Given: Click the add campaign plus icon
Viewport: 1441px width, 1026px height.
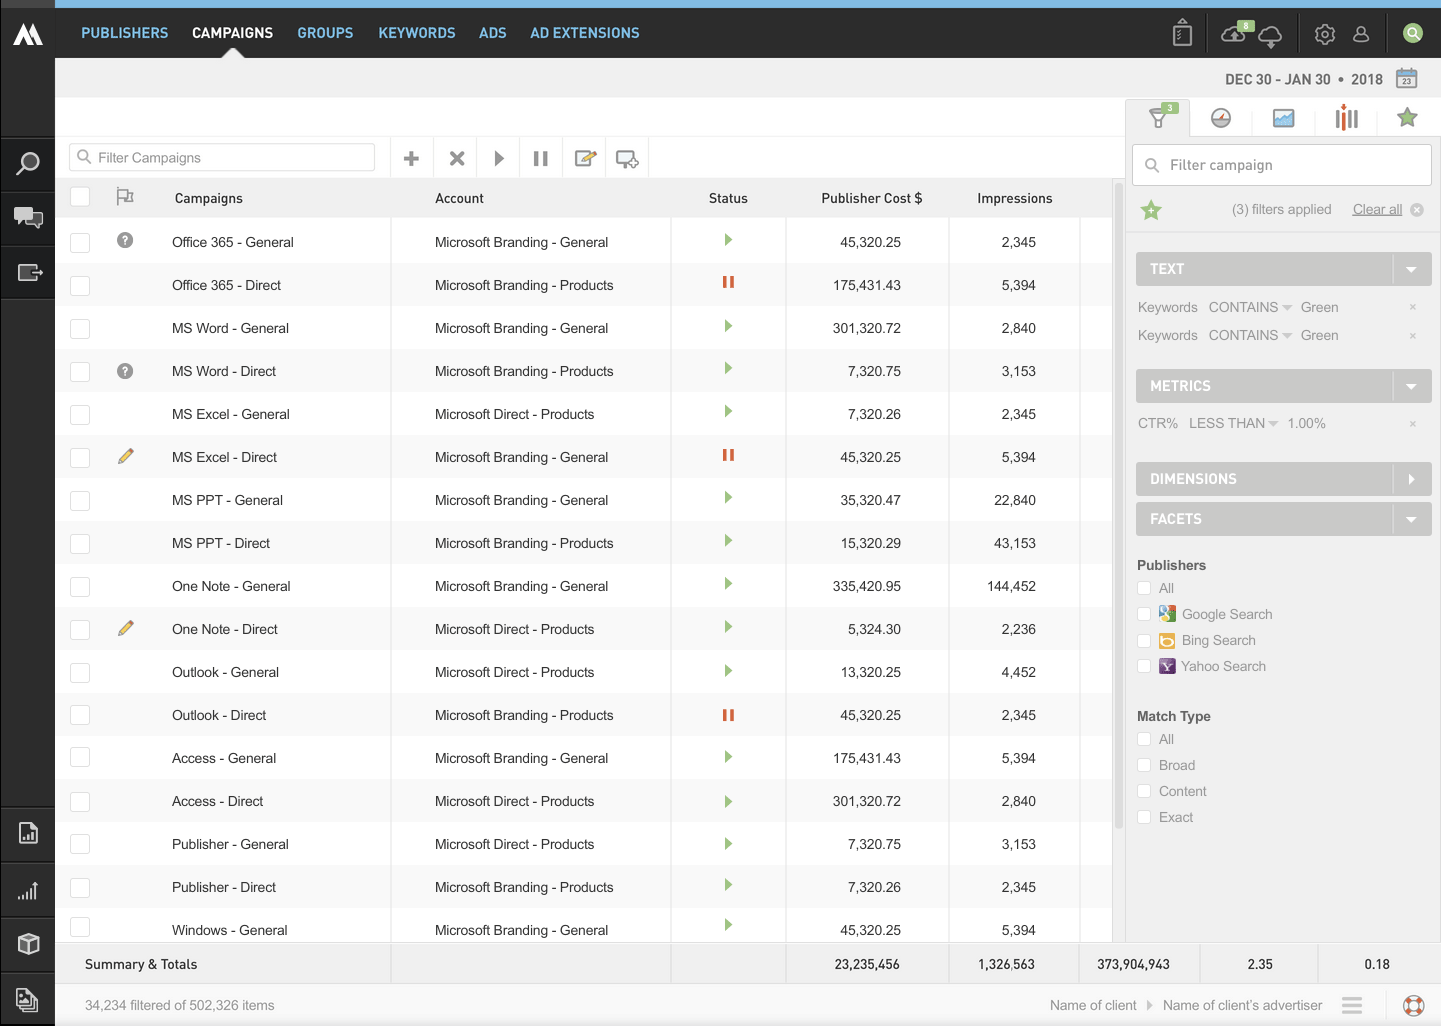Looking at the screenshot, I should [411, 158].
